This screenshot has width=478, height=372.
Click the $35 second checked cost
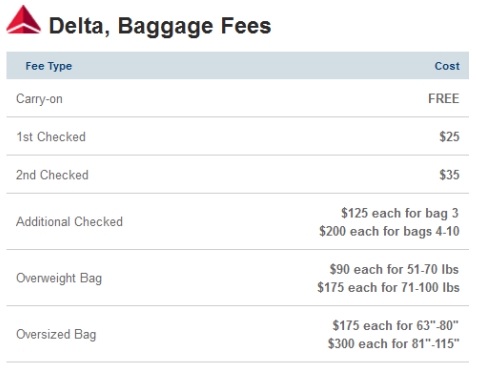pyautogui.click(x=449, y=175)
